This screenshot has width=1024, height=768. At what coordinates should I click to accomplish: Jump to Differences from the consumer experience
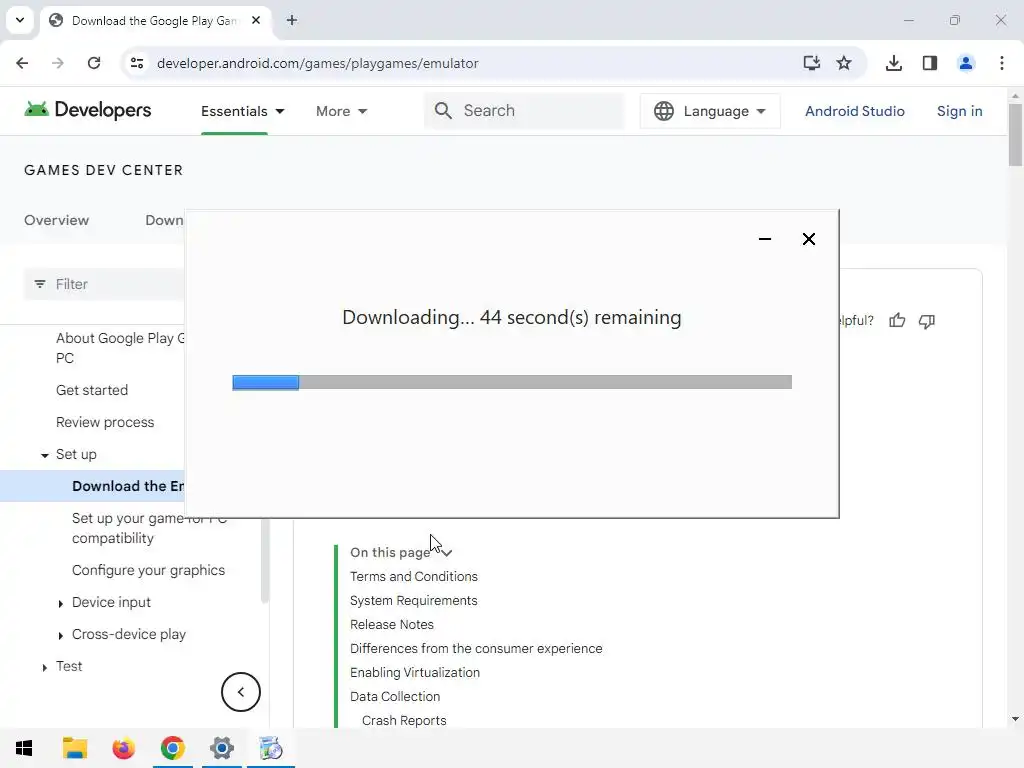point(476,648)
